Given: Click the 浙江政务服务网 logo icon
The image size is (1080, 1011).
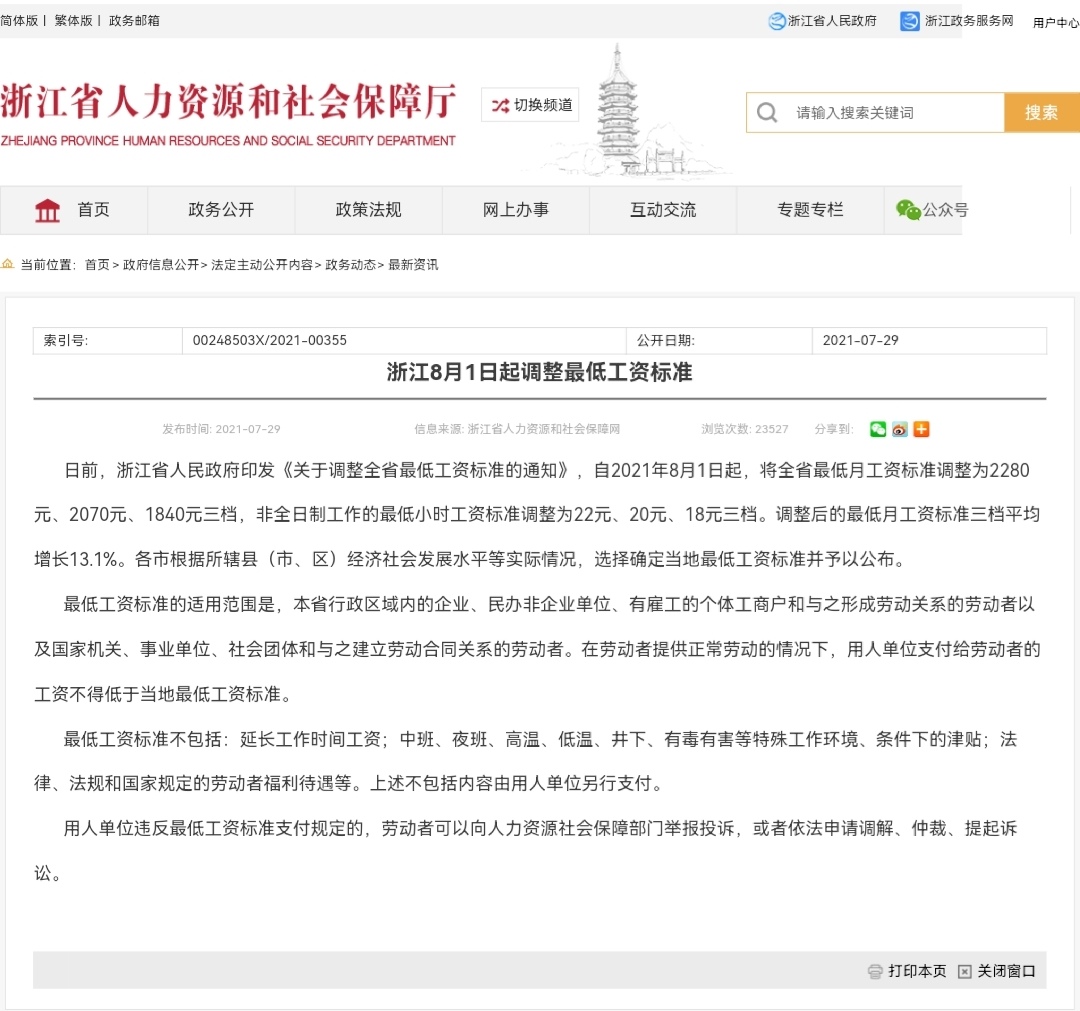Looking at the screenshot, I should pyautogui.click(x=910, y=21).
